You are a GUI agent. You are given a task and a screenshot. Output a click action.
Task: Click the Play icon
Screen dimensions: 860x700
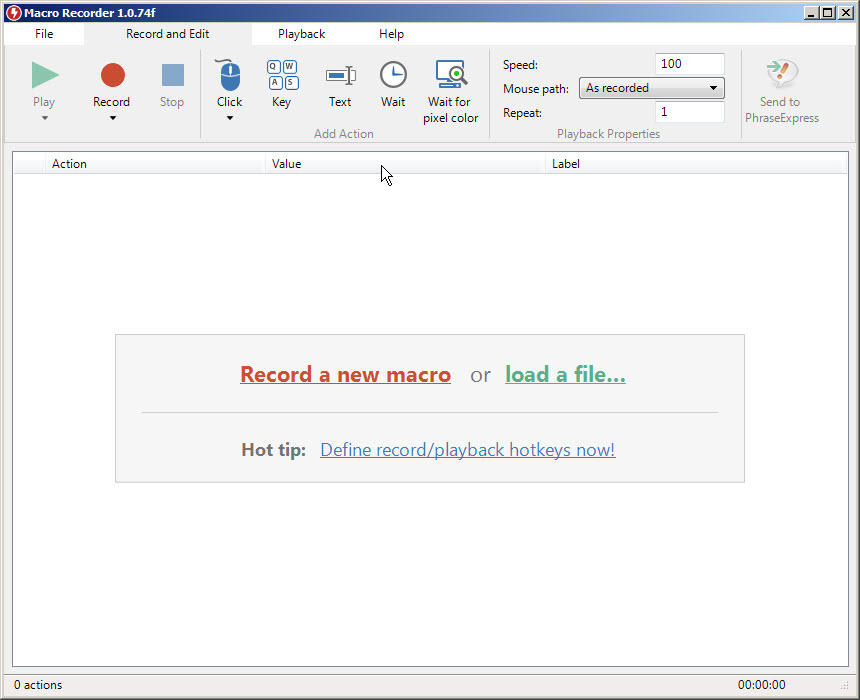click(x=44, y=73)
